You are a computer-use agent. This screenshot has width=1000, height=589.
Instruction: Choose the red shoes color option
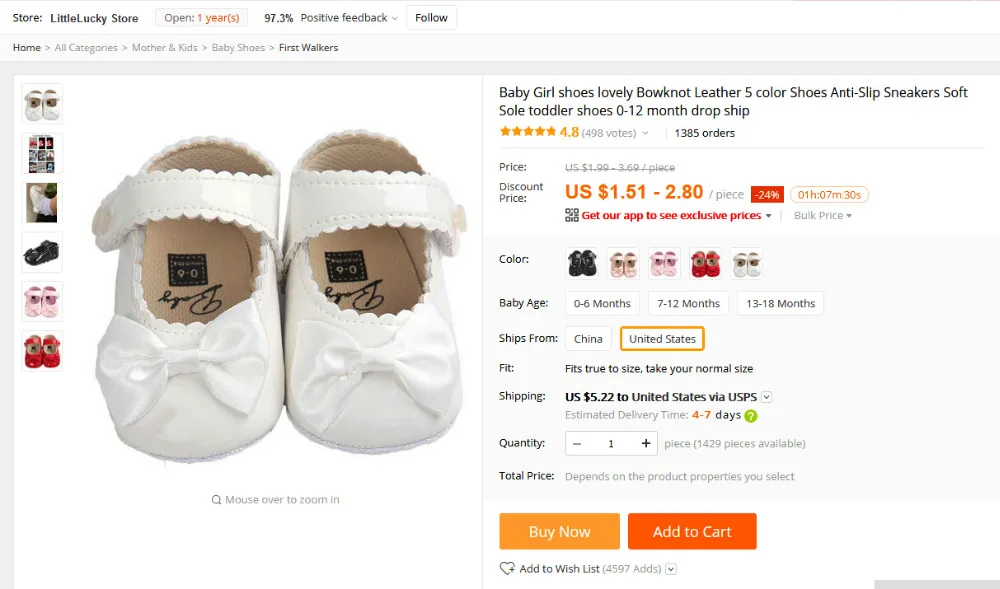(705, 263)
